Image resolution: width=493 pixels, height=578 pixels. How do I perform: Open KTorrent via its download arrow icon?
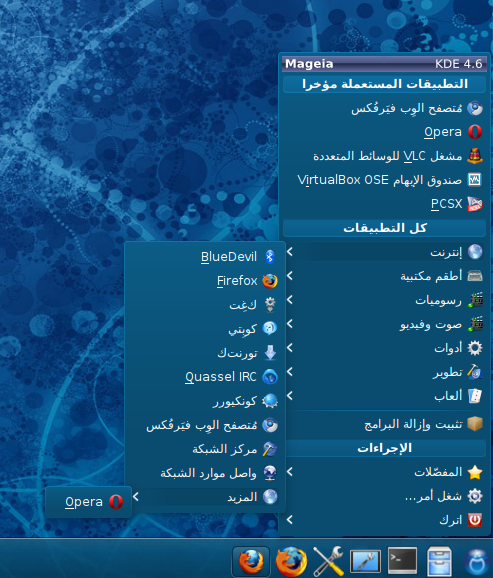[x=270, y=352]
